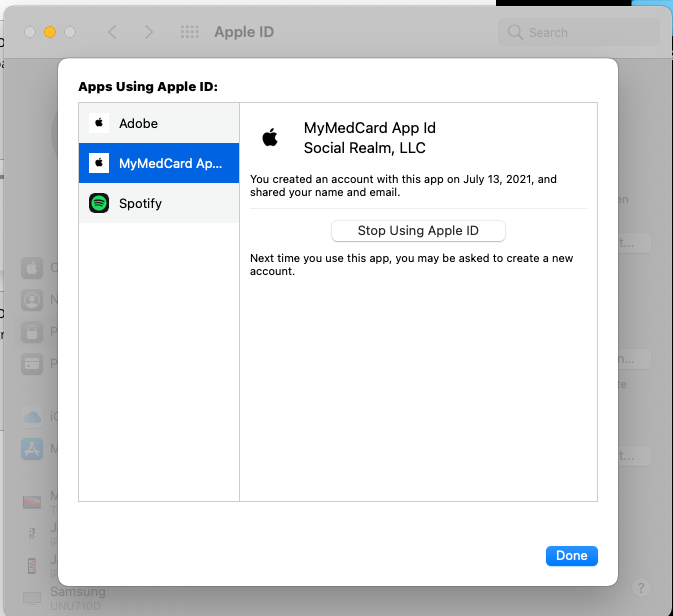Go back with the left chevron
The height and width of the screenshot is (616, 673).
pos(112,32)
